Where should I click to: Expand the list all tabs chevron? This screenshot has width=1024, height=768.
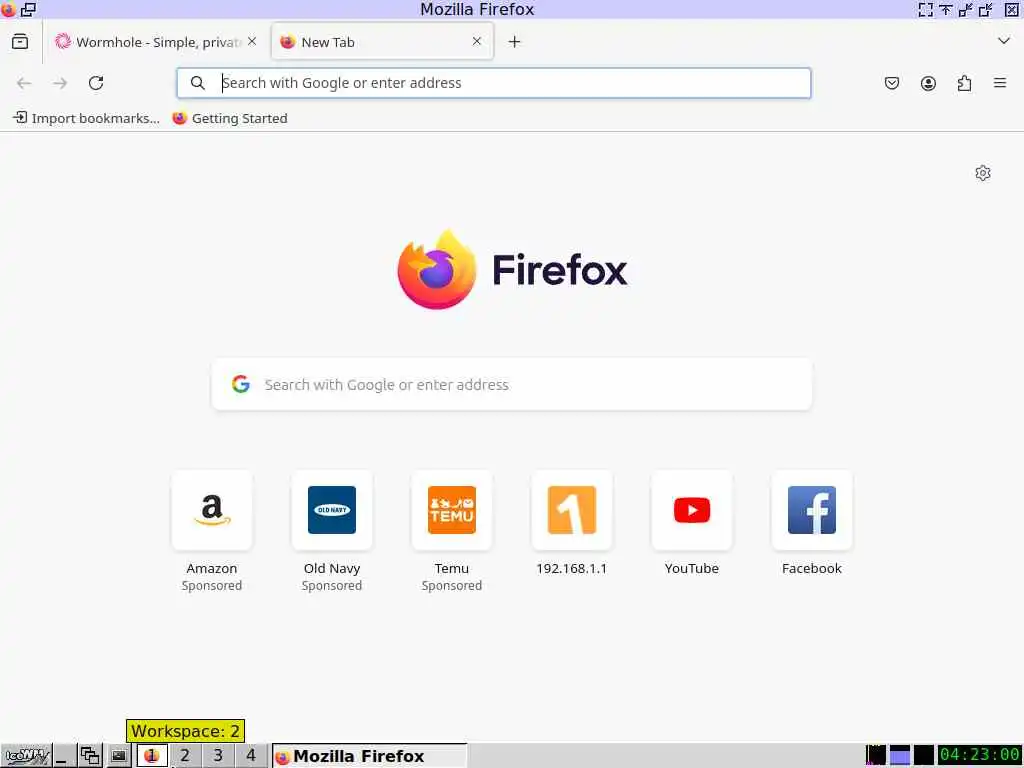(1004, 41)
